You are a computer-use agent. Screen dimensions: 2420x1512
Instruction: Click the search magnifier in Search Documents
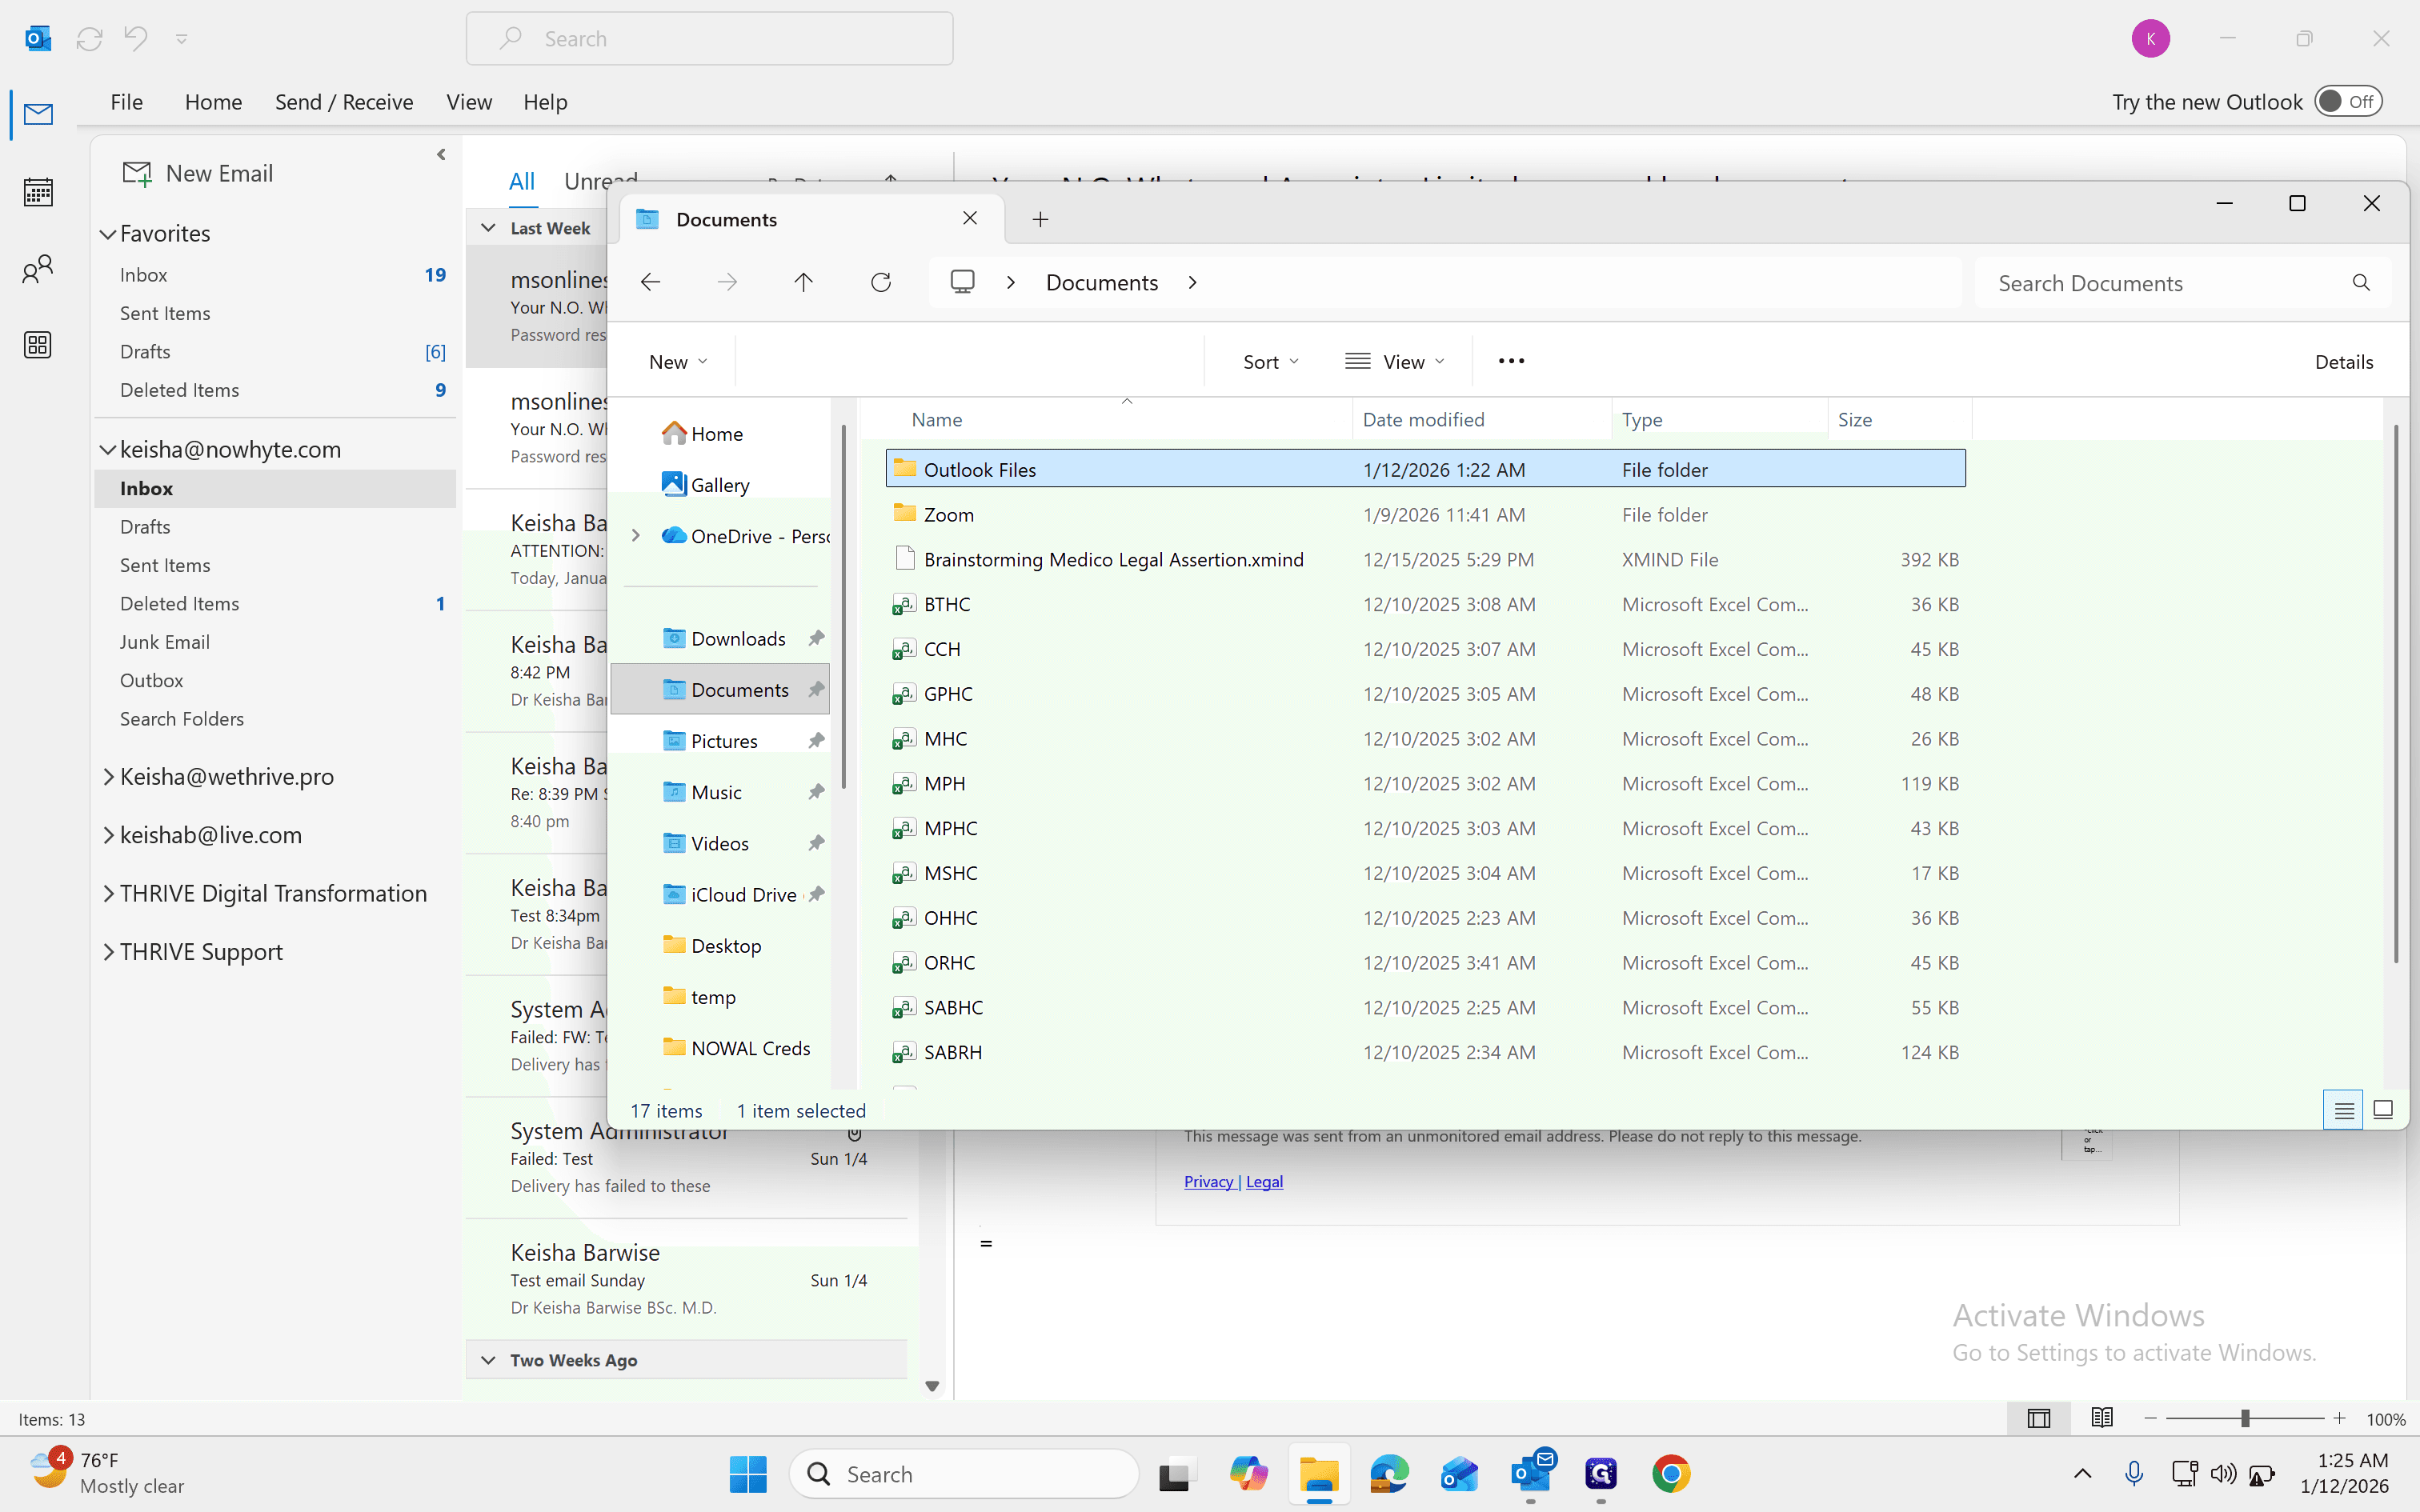(x=2361, y=283)
